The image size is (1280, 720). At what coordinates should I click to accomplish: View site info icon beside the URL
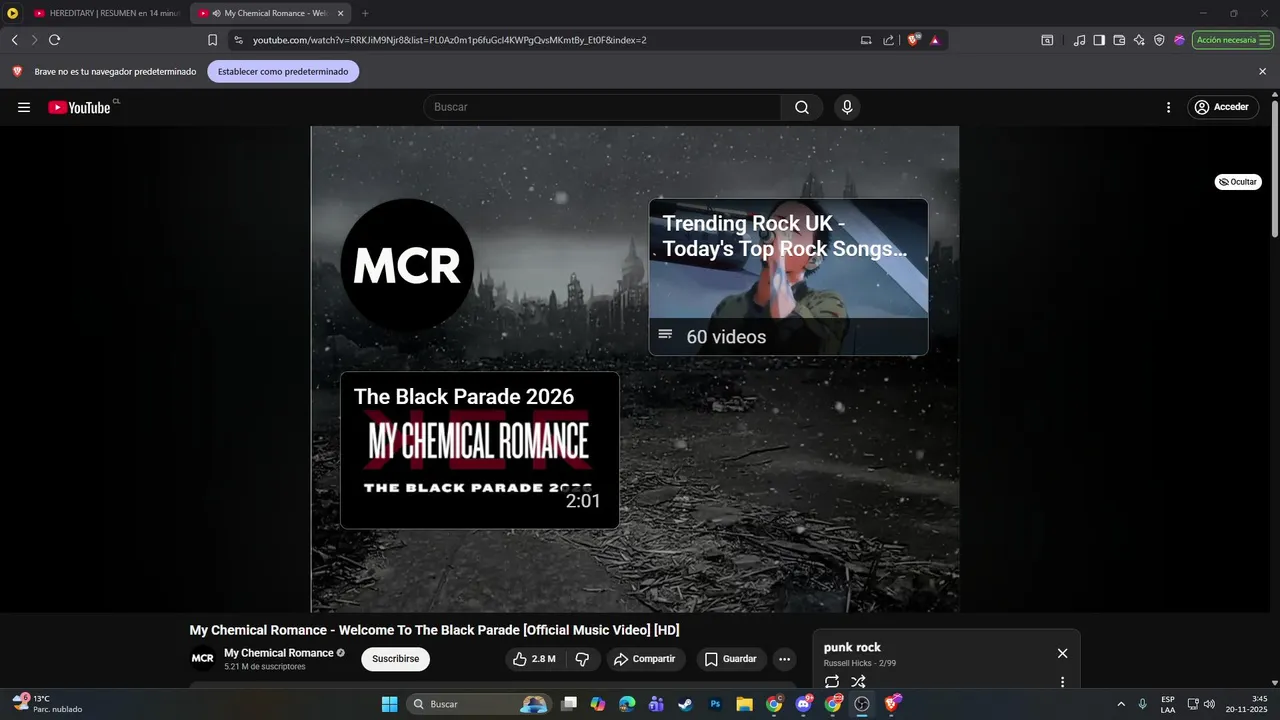pyautogui.click(x=238, y=40)
